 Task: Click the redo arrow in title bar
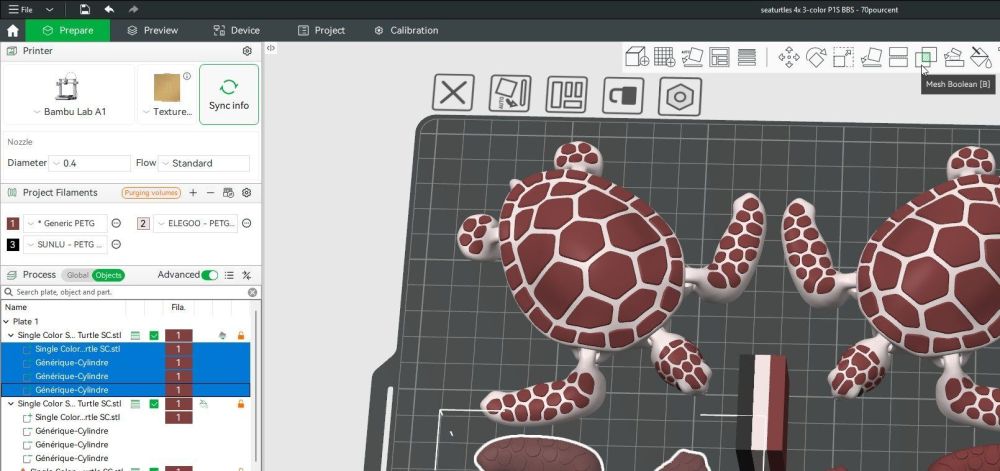[x=133, y=10]
